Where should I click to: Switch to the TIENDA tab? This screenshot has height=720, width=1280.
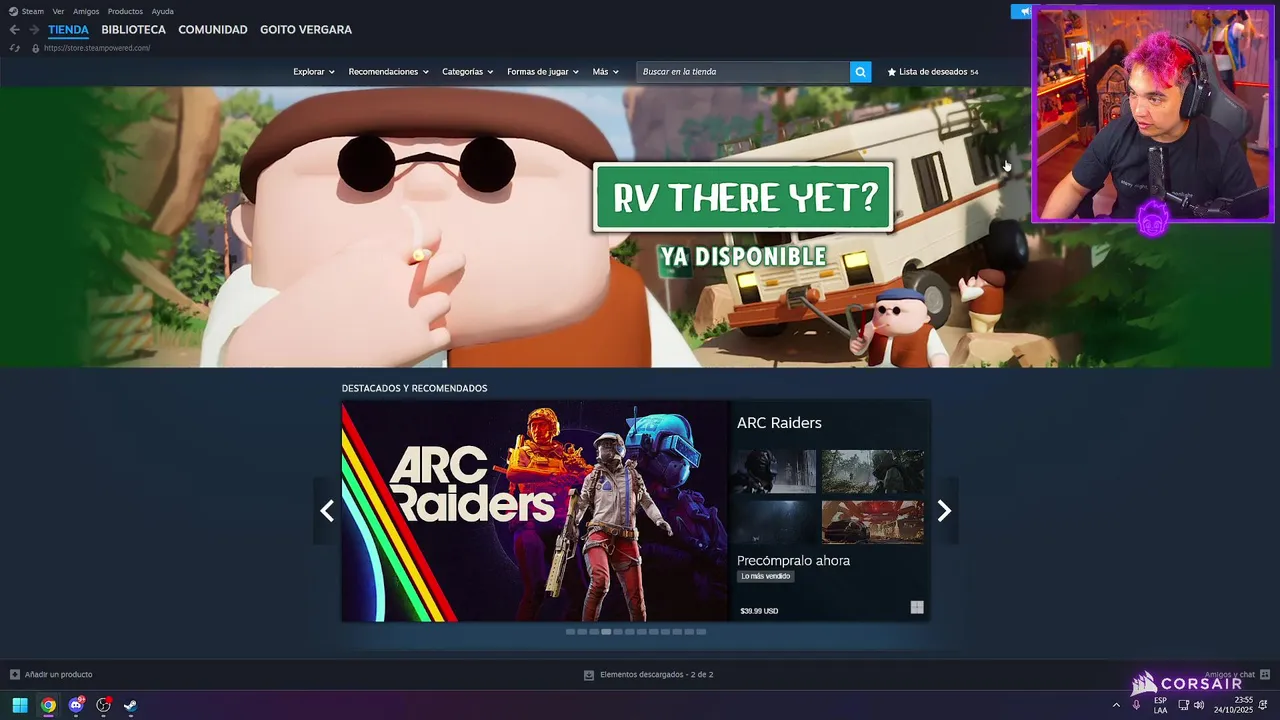68,30
